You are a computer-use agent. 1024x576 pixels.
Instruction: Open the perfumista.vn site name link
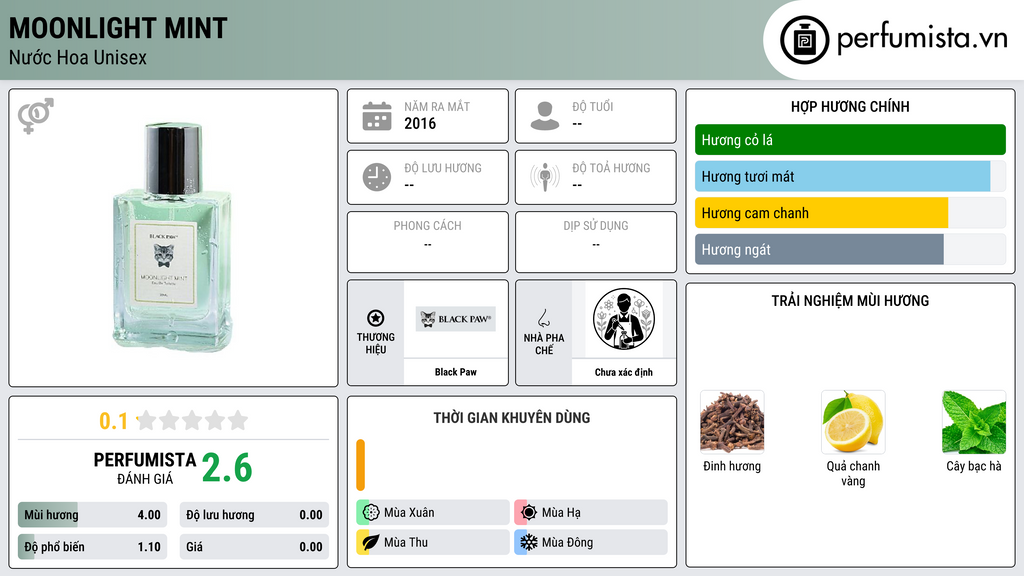(922, 38)
